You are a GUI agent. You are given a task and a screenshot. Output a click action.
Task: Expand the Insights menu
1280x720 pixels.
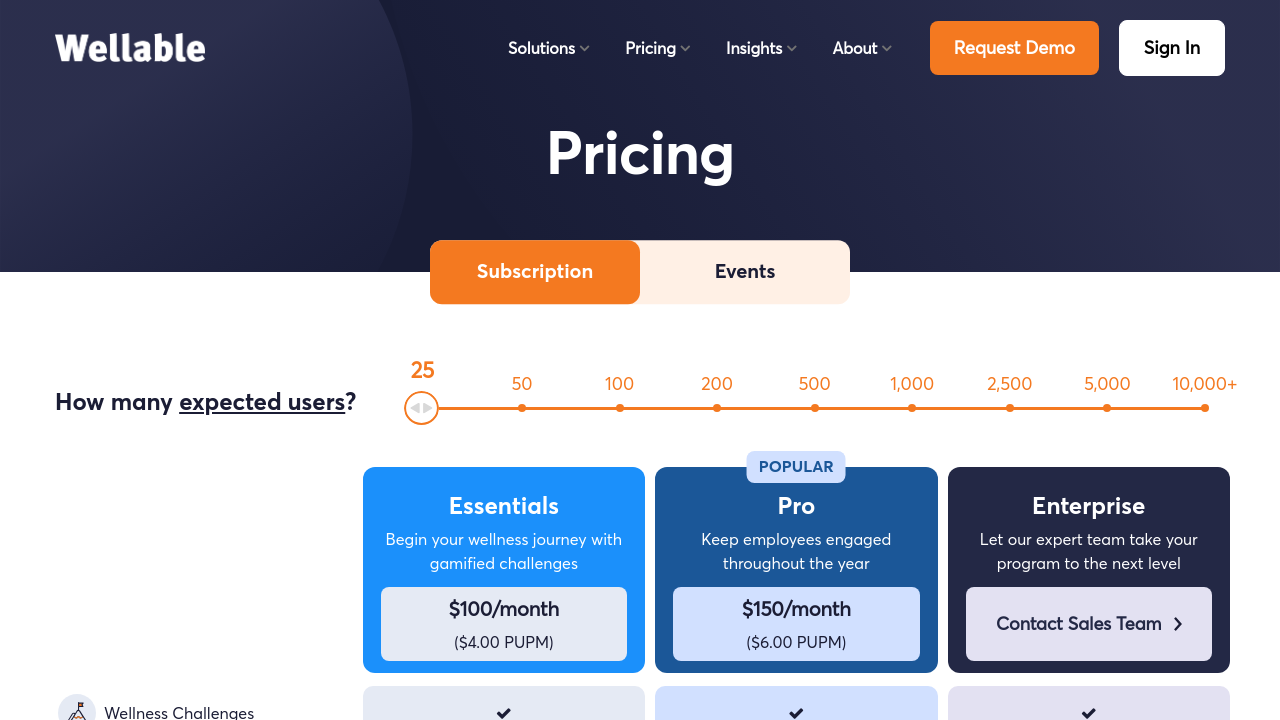pyautogui.click(x=761, y=48)
